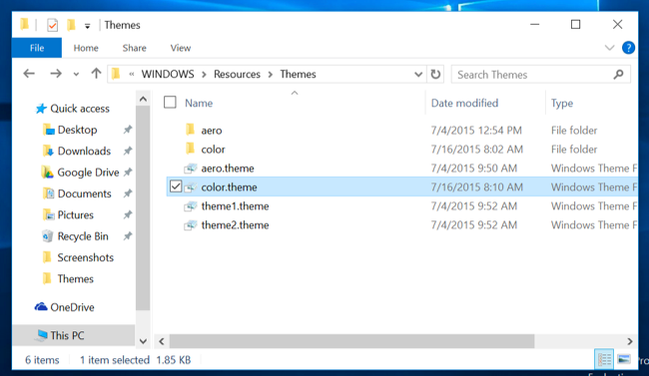Image resolution: width=649 pixels, height=376 pixels.
Task: Click the date 7/16/2015 8:02 AM
Action: (x=477, y=149)
